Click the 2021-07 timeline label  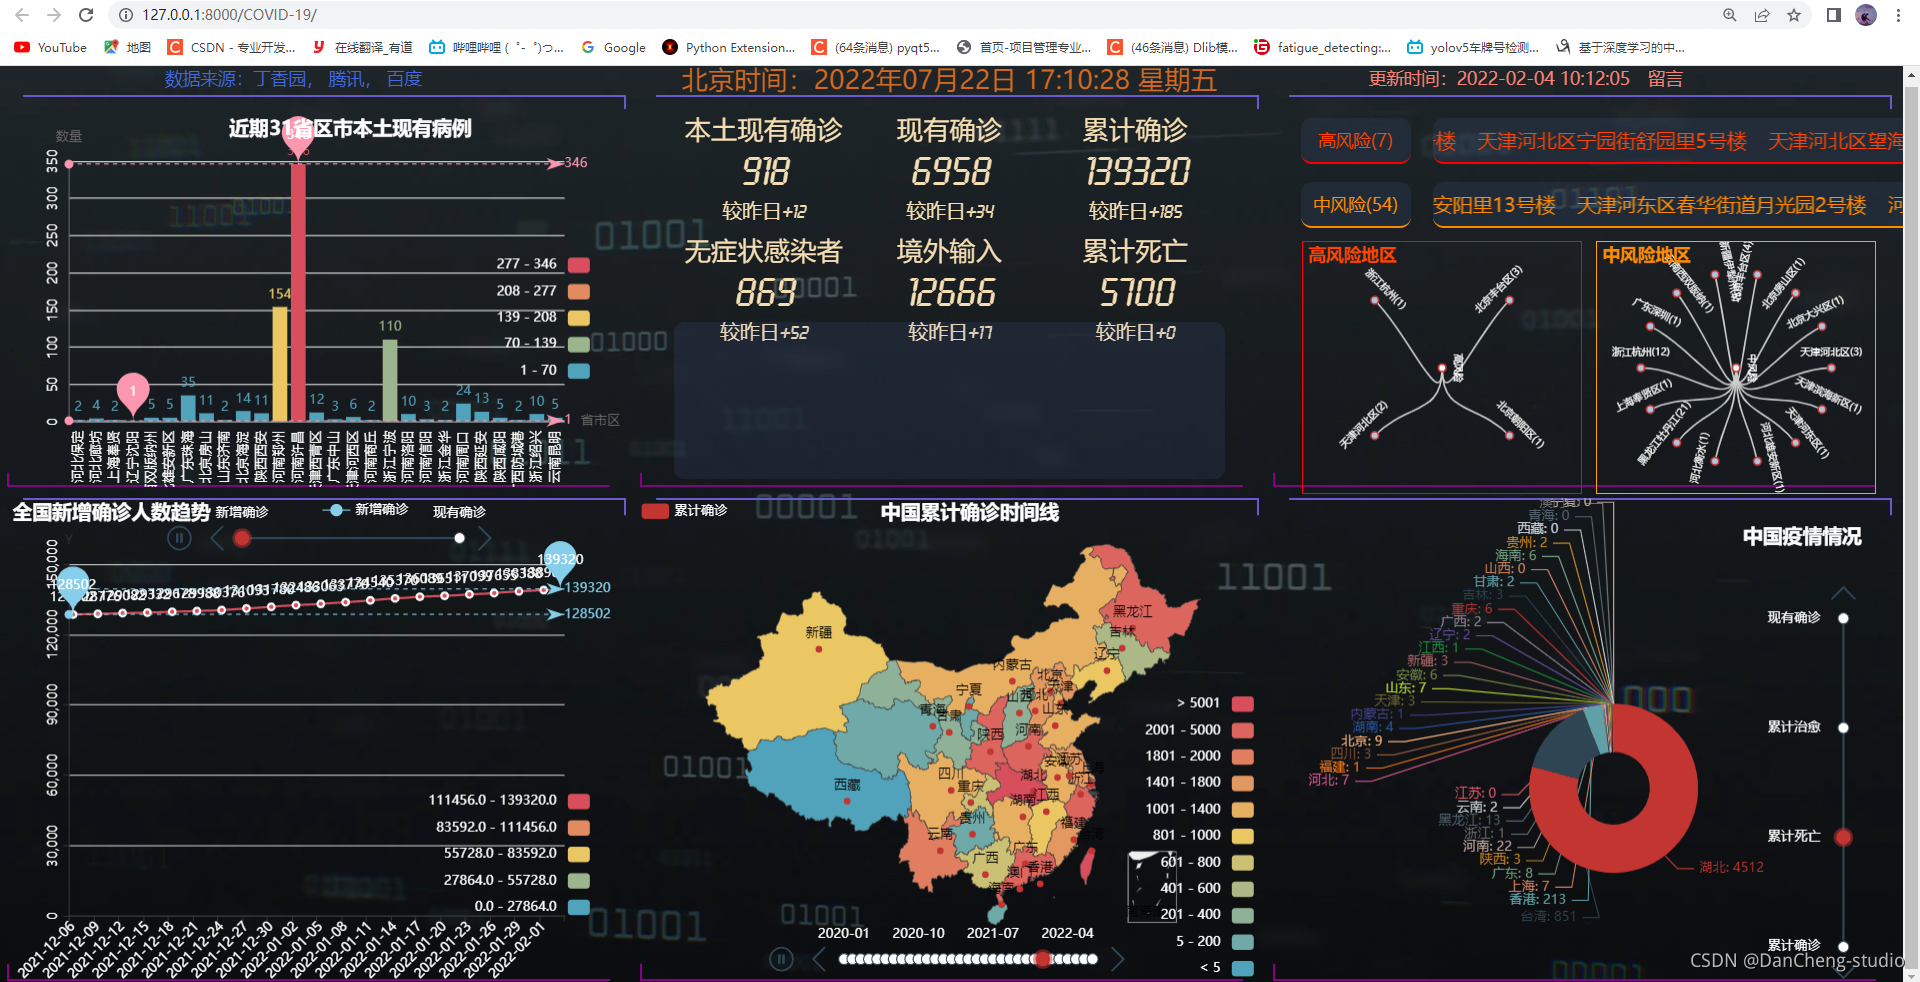[x=992, y=933]
